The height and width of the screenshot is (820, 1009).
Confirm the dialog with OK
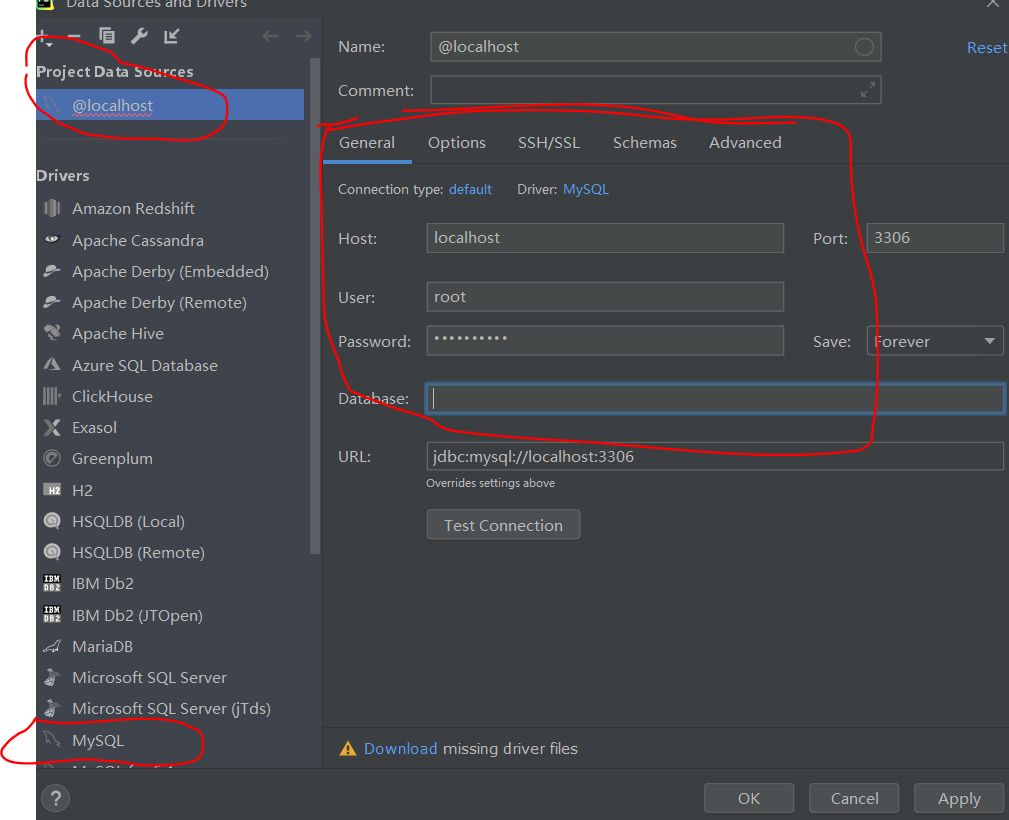click(749, 798)
